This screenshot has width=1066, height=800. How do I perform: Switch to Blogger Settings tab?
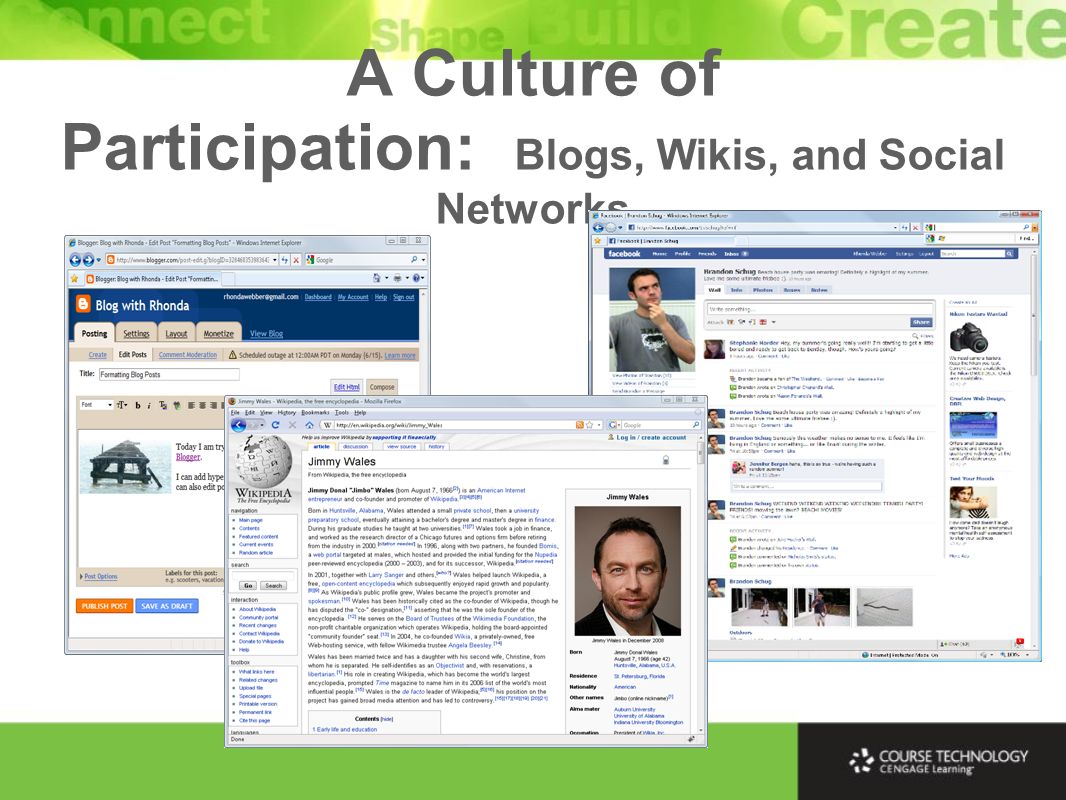[x=136, y=332]
